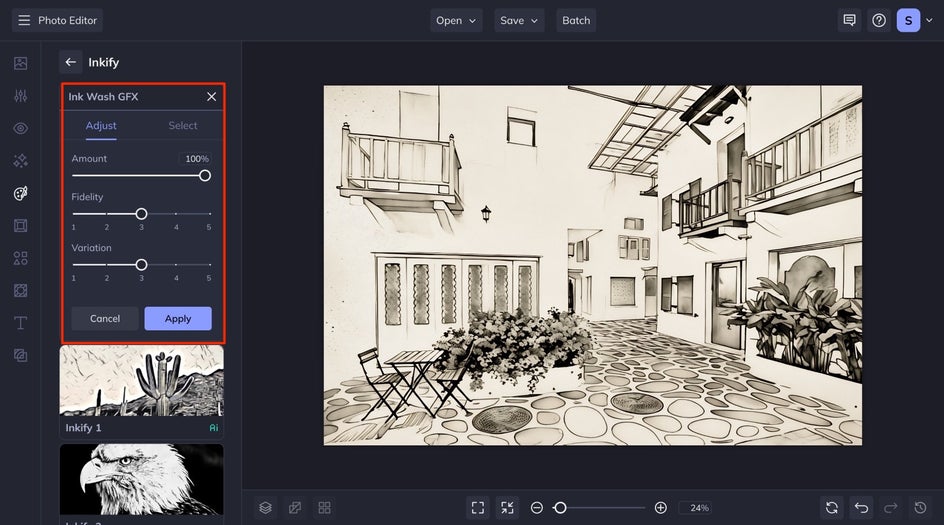Switch to the Adjust tab
This screenshot has width=944, height=525.
[101, 125]
